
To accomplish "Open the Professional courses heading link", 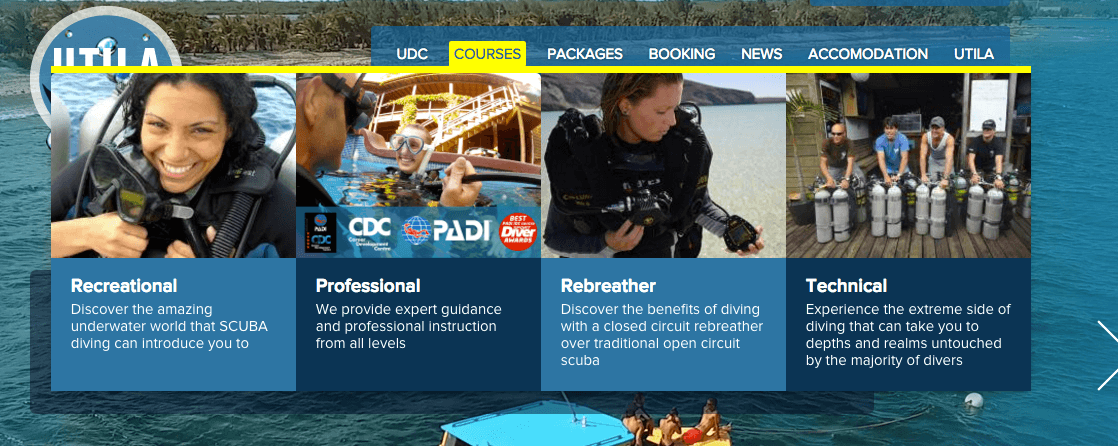I will pos(368,286).
